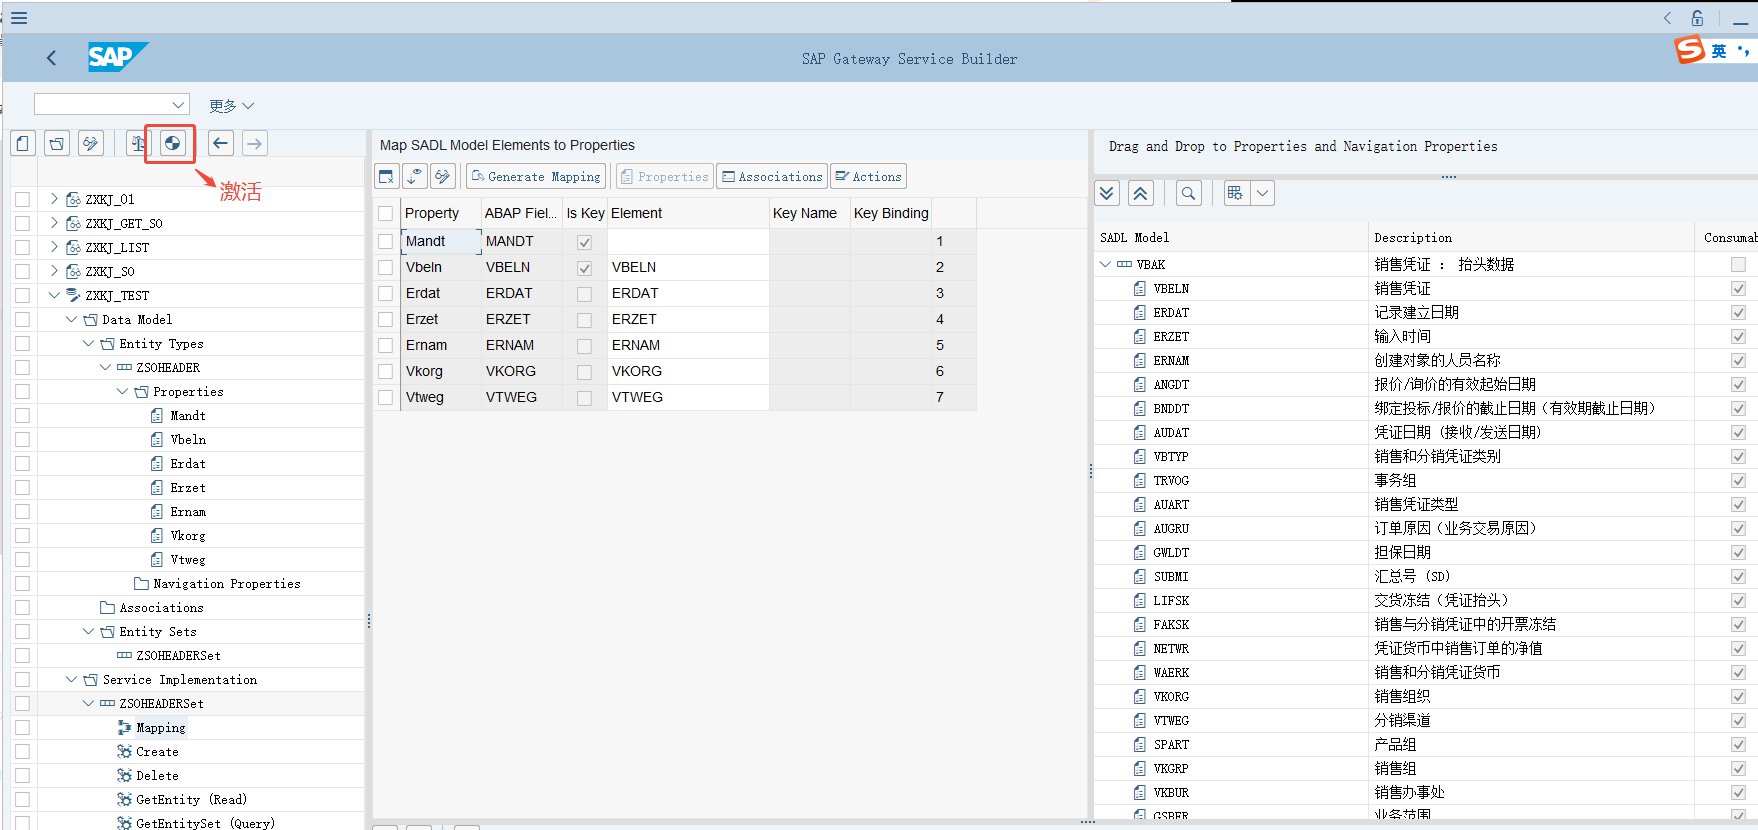
Task: Toggle Consumable checkbox for NETWR row
Action: (x=1739, y=649)
